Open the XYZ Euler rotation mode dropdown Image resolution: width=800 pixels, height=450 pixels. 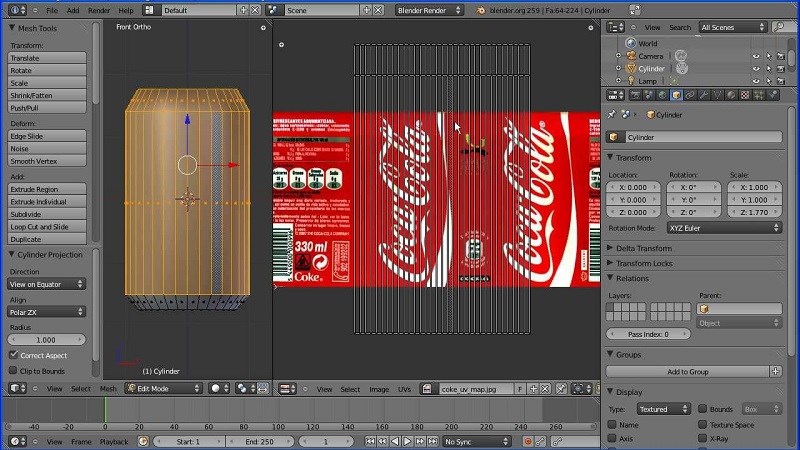point(724,228)
